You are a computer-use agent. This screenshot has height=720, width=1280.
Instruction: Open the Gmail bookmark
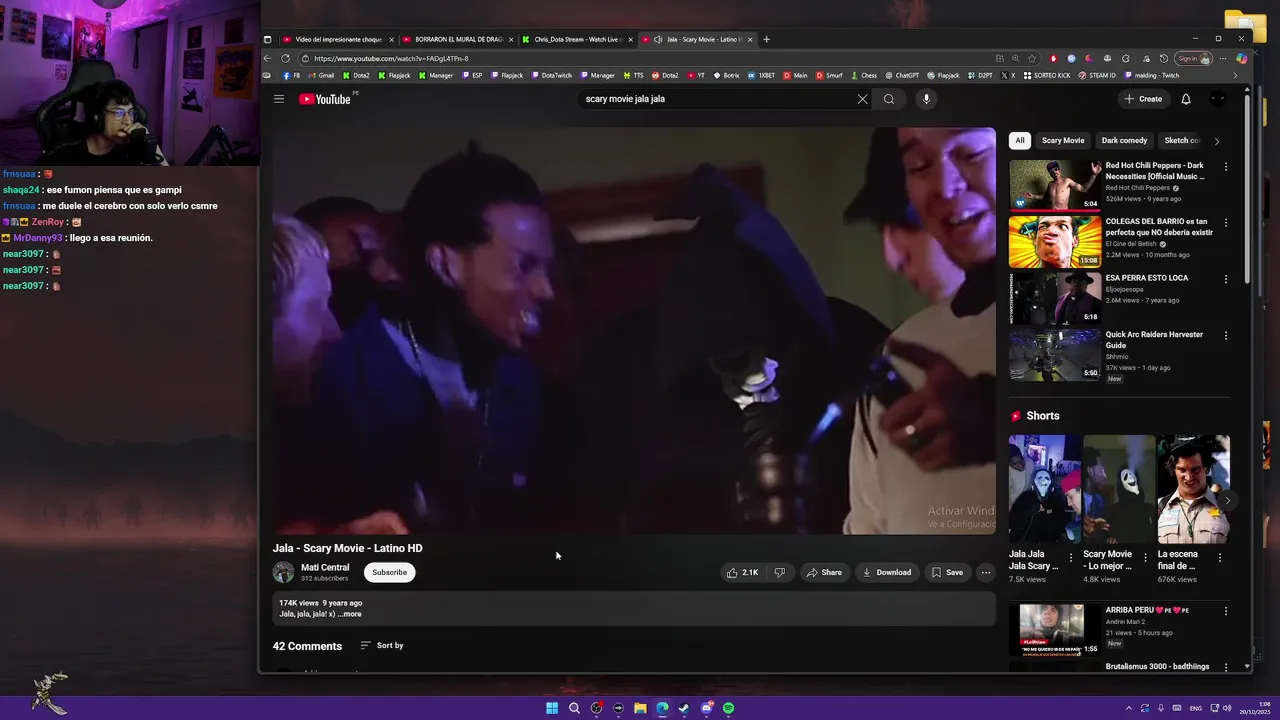click(321, 75)
